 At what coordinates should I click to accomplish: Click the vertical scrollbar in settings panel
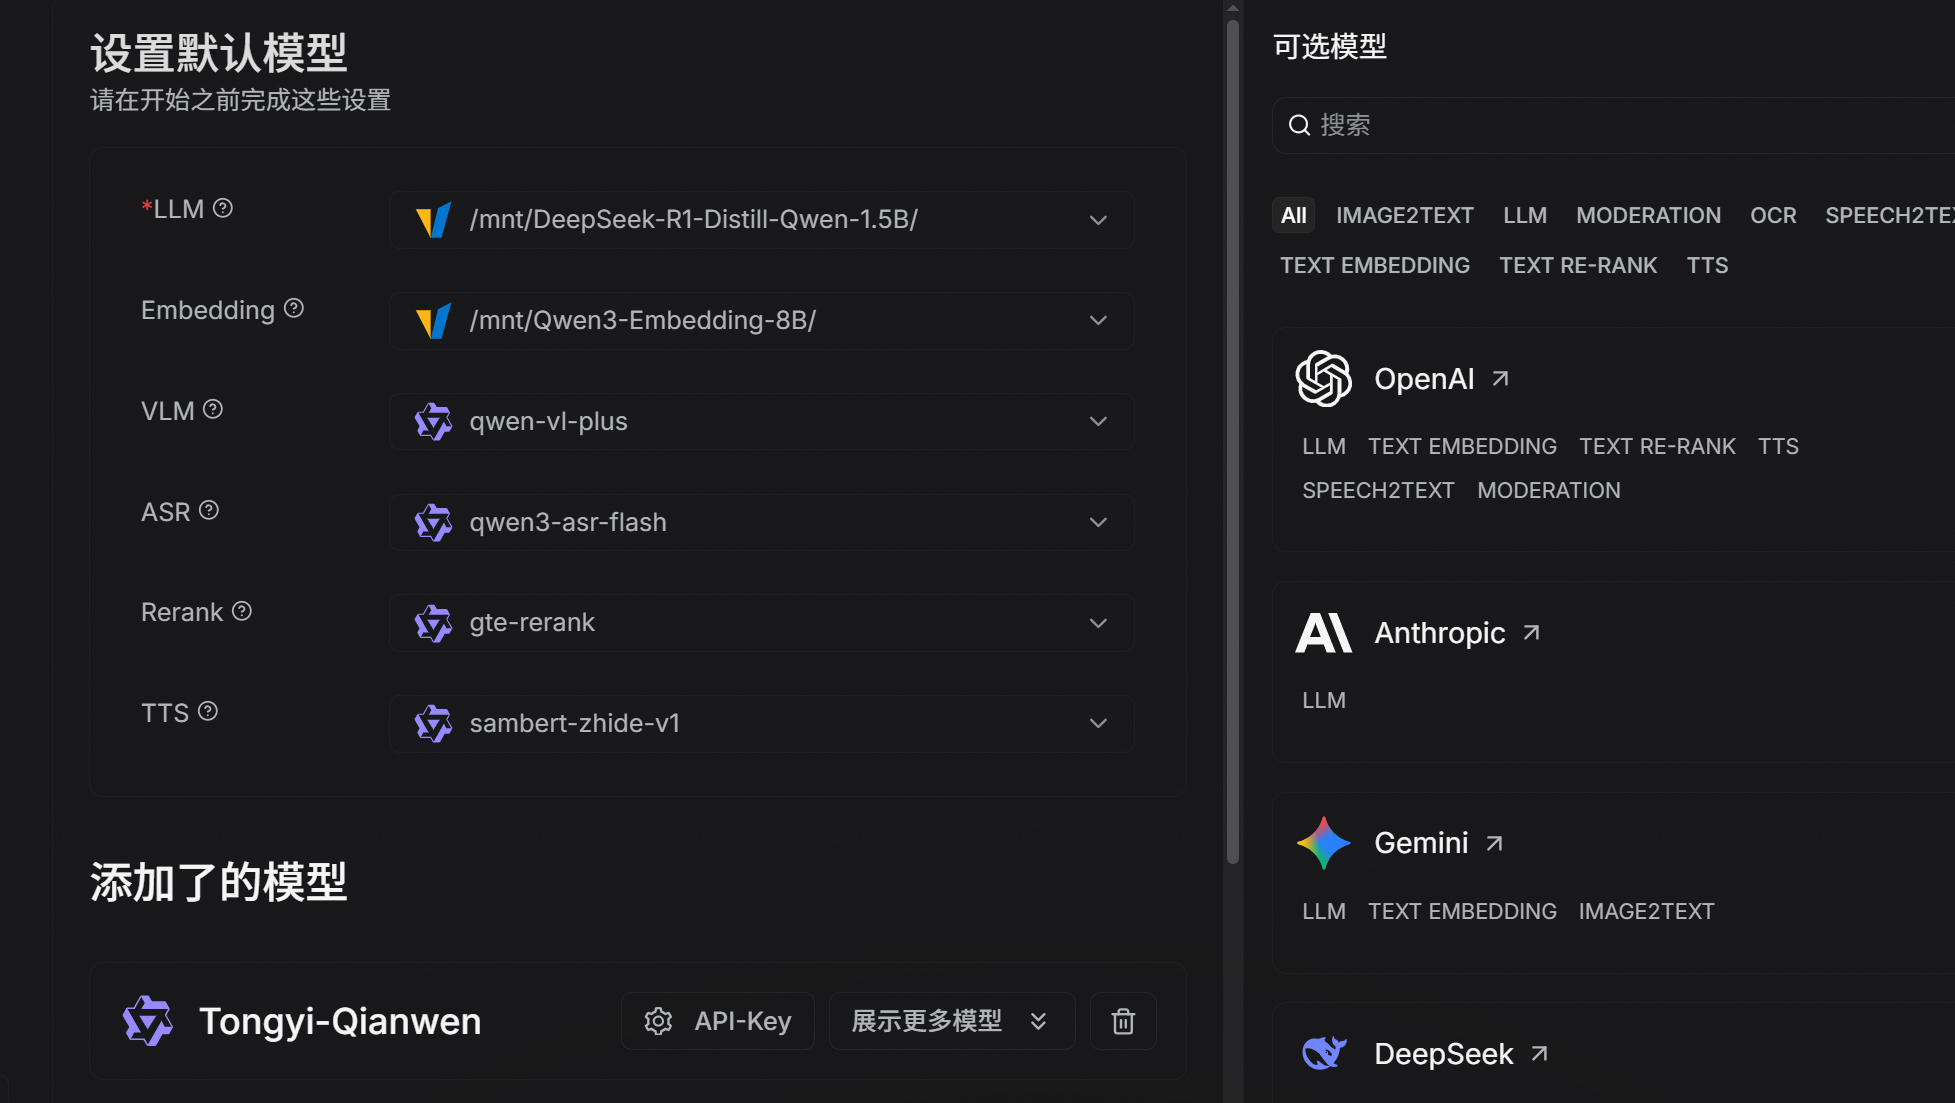1232,440
